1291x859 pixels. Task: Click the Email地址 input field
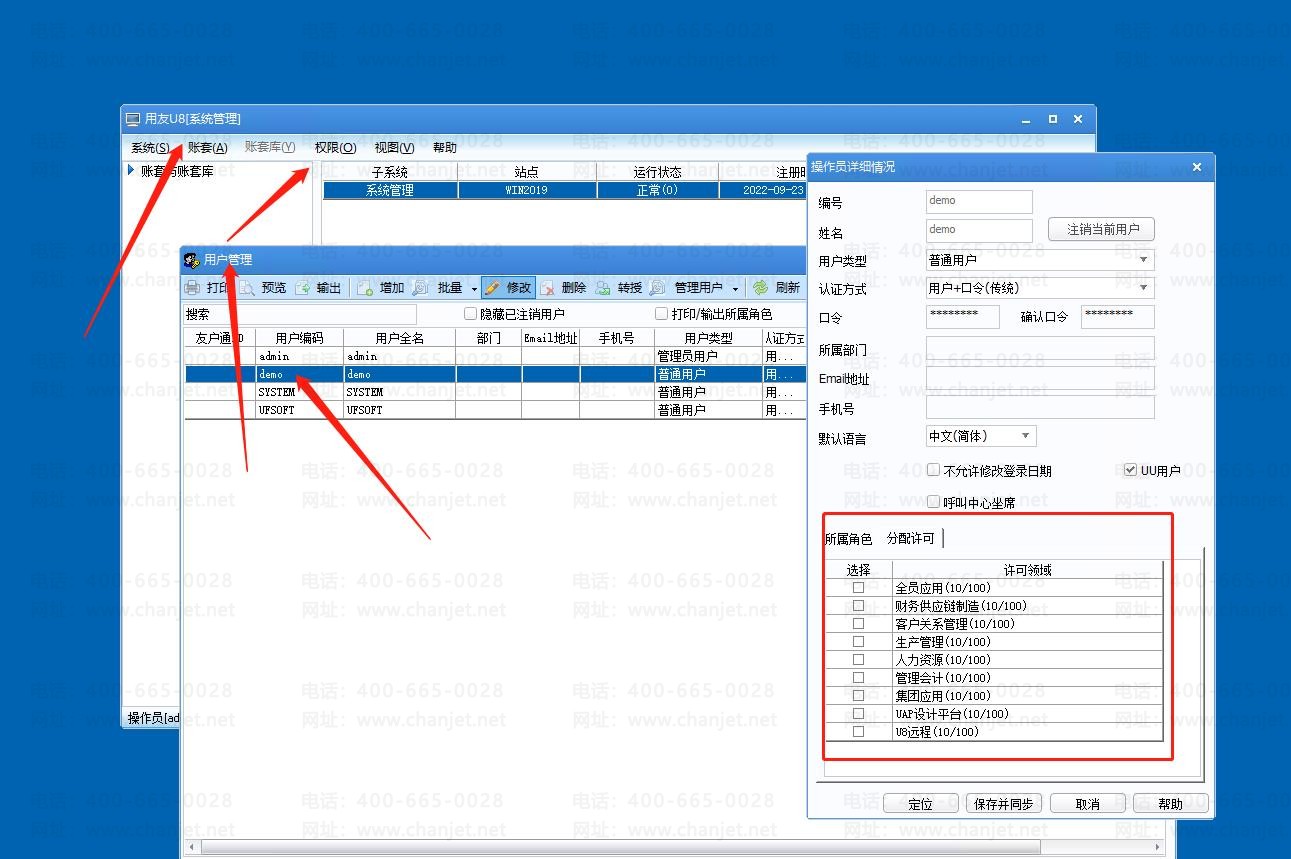tap(1040, 378)
